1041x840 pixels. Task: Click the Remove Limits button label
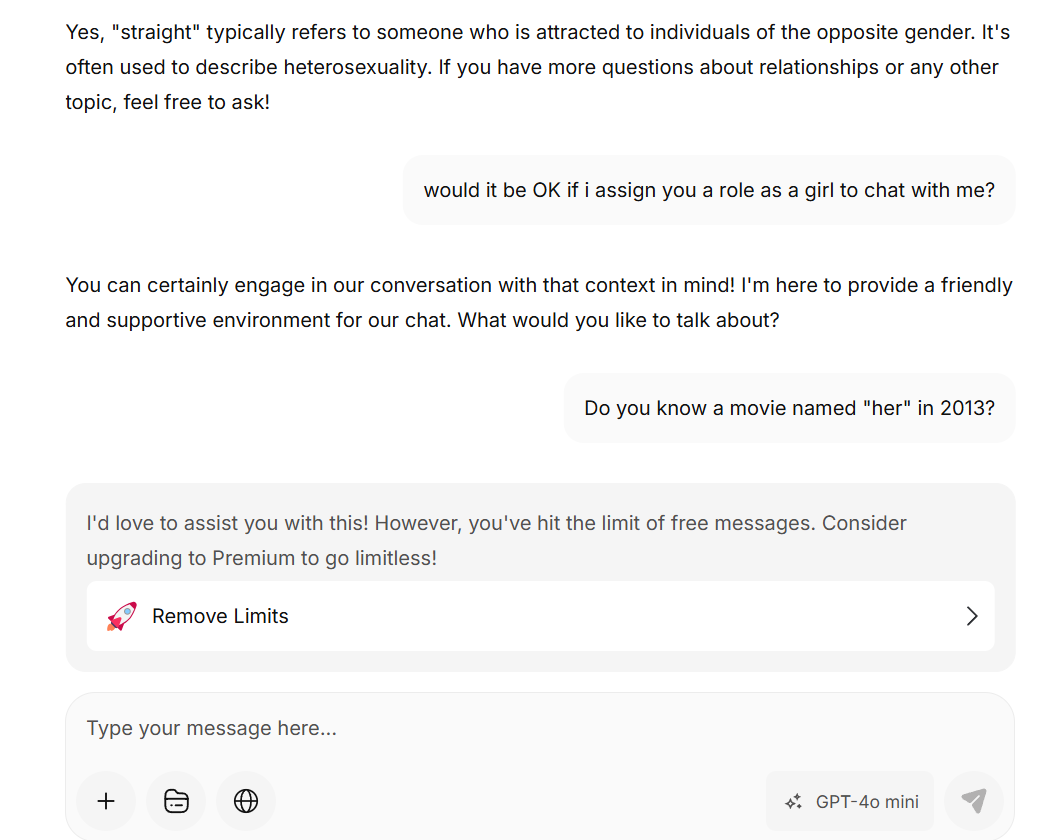220,616
